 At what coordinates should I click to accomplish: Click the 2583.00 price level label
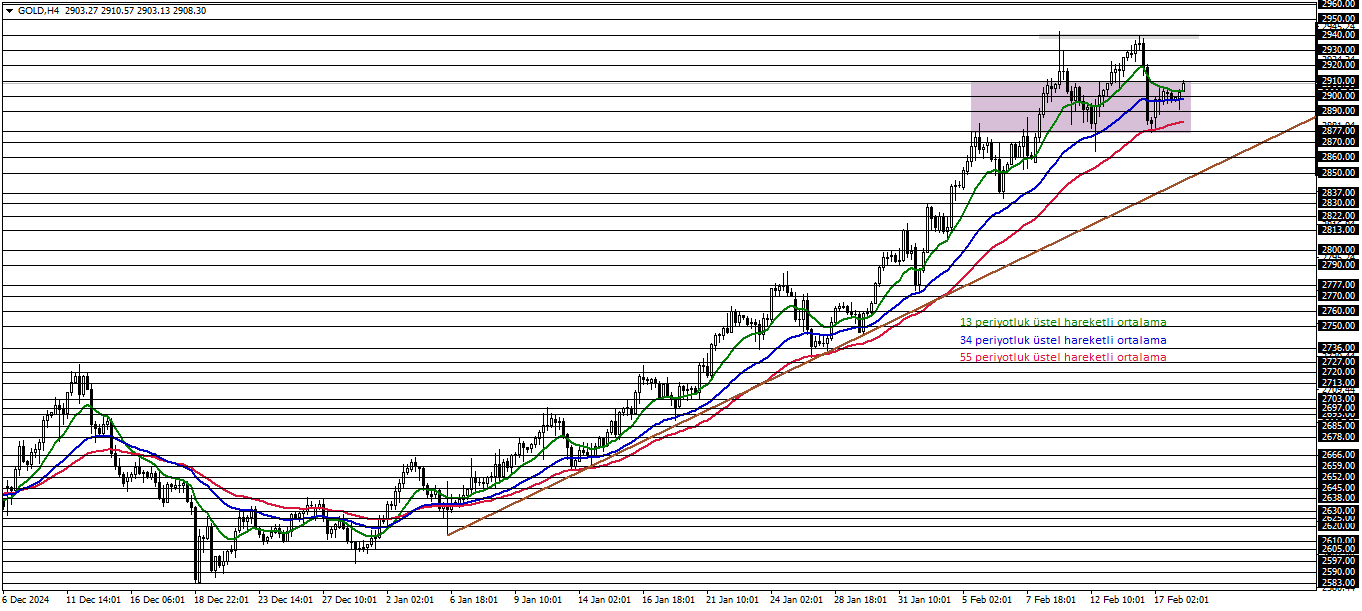[x=1338, y=582]
